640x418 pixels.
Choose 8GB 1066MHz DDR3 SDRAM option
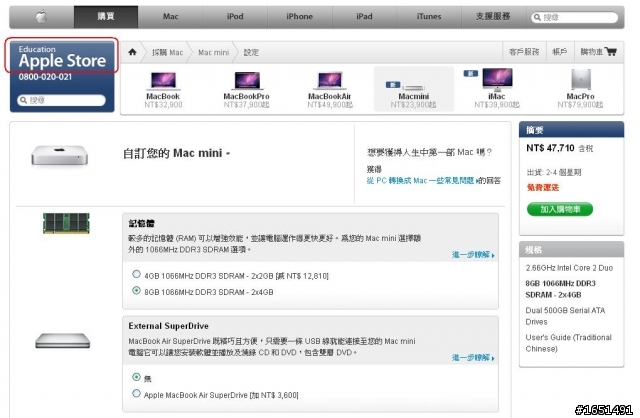click(x=136, y=291)
